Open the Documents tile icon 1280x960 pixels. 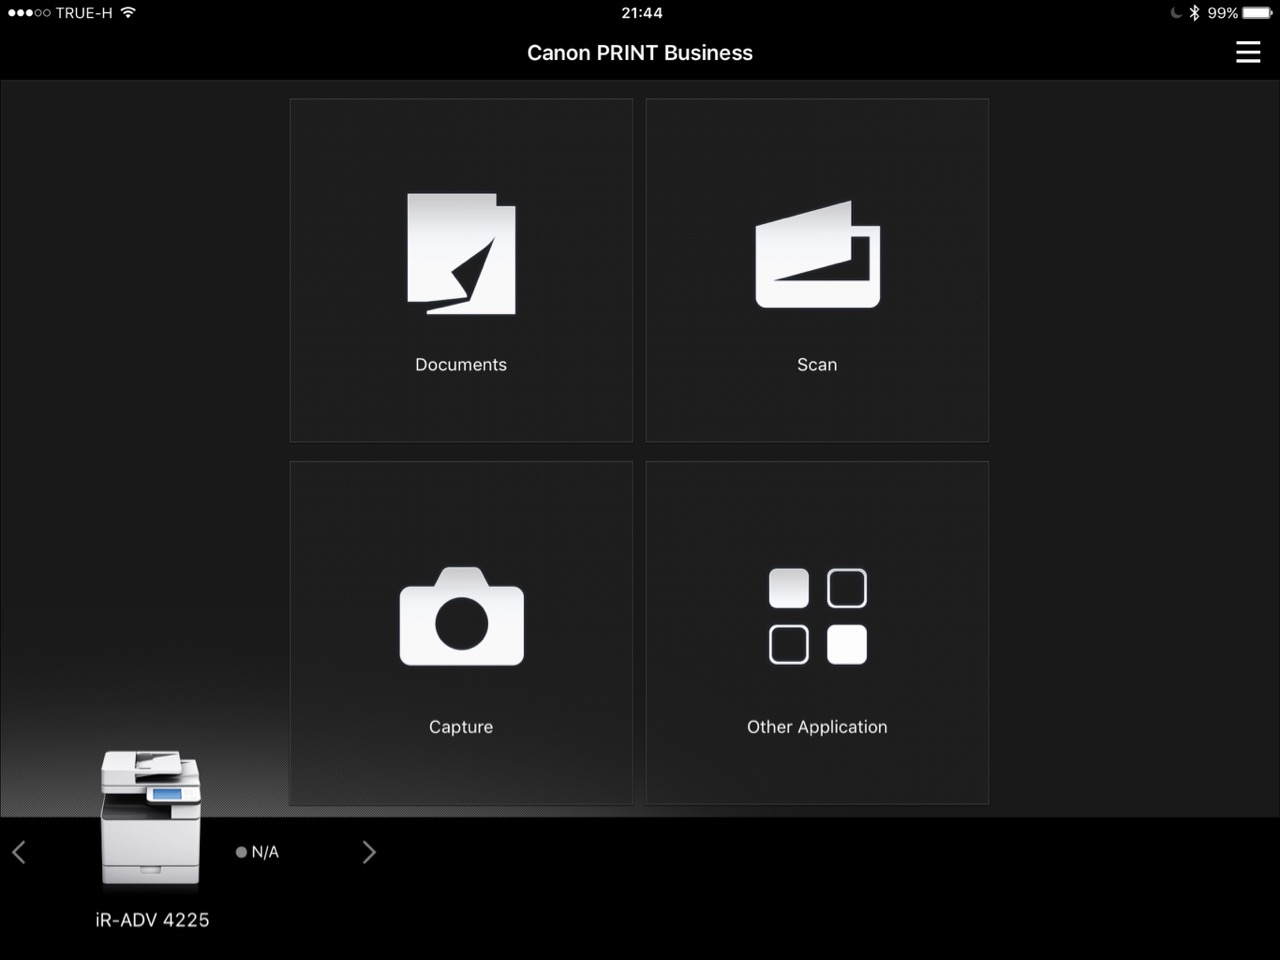(x=461, y=253)
